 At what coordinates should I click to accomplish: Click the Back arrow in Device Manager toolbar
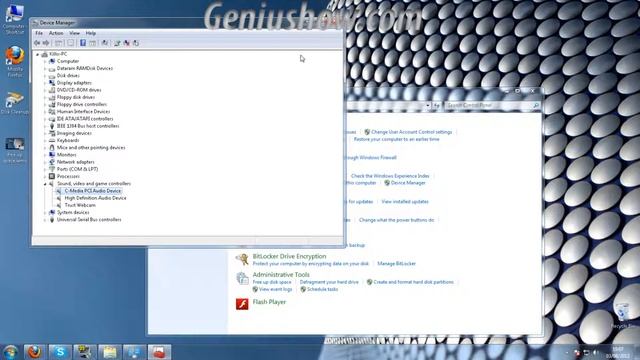(x=37, y=43)
